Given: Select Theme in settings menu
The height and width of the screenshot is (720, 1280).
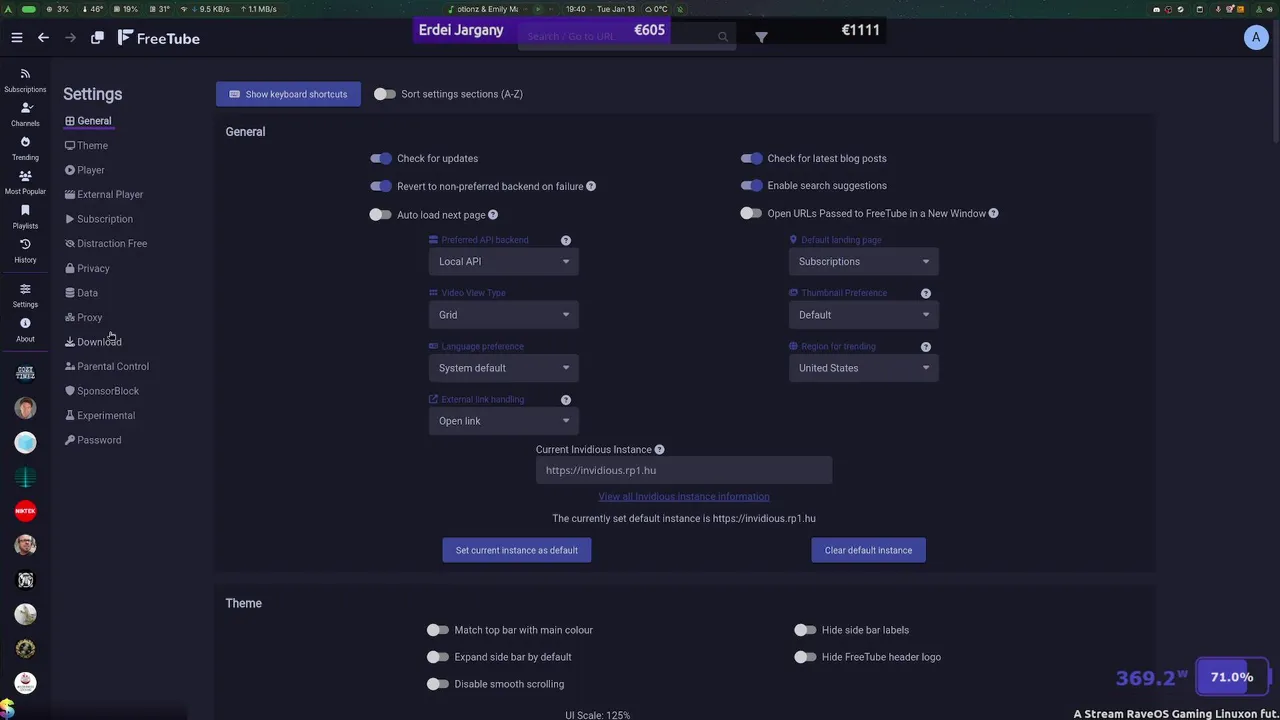Looking at the screenshot, I should (86, 146).
